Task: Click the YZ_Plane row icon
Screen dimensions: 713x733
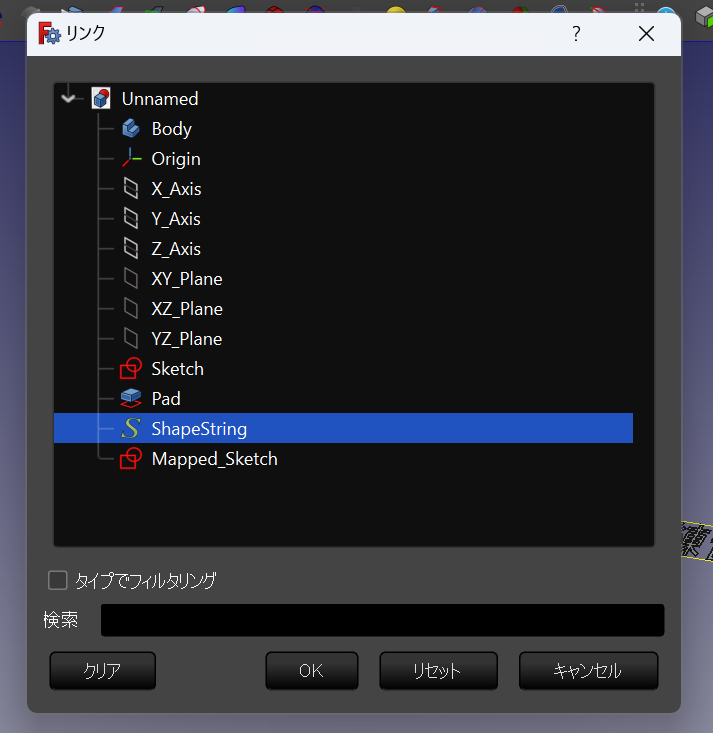Action: click(131, 338)
